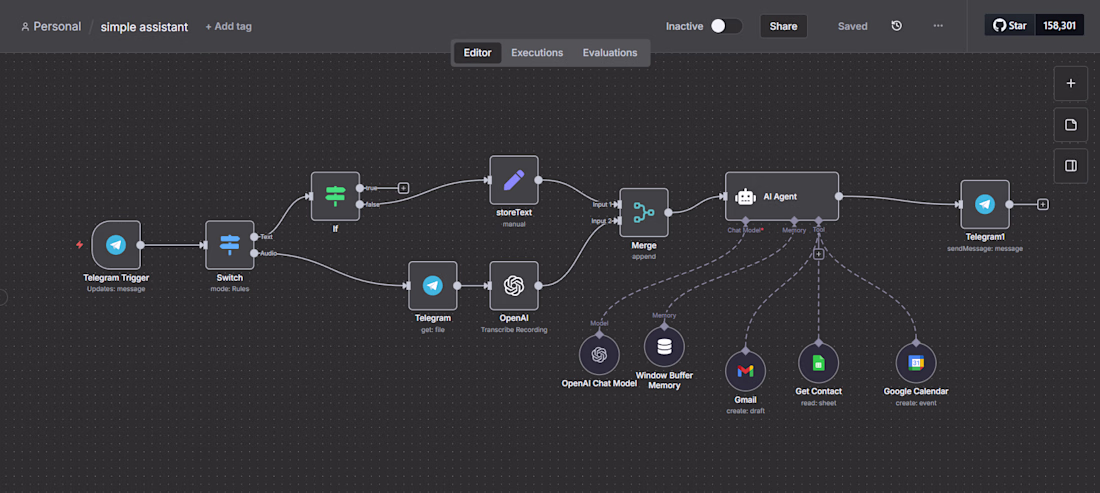The height and width of the screenshot is (493, 1100).
Task: Open the If node
Action: [x=335, y=196]
